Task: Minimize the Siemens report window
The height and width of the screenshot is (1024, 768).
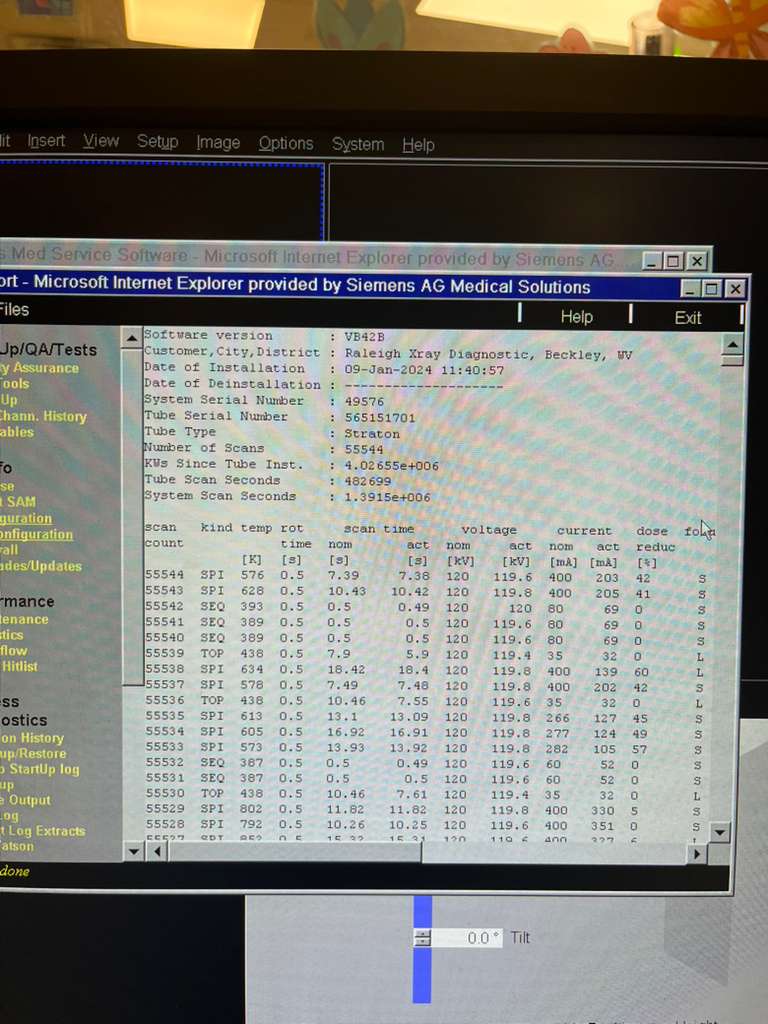Action: point(691,288)
